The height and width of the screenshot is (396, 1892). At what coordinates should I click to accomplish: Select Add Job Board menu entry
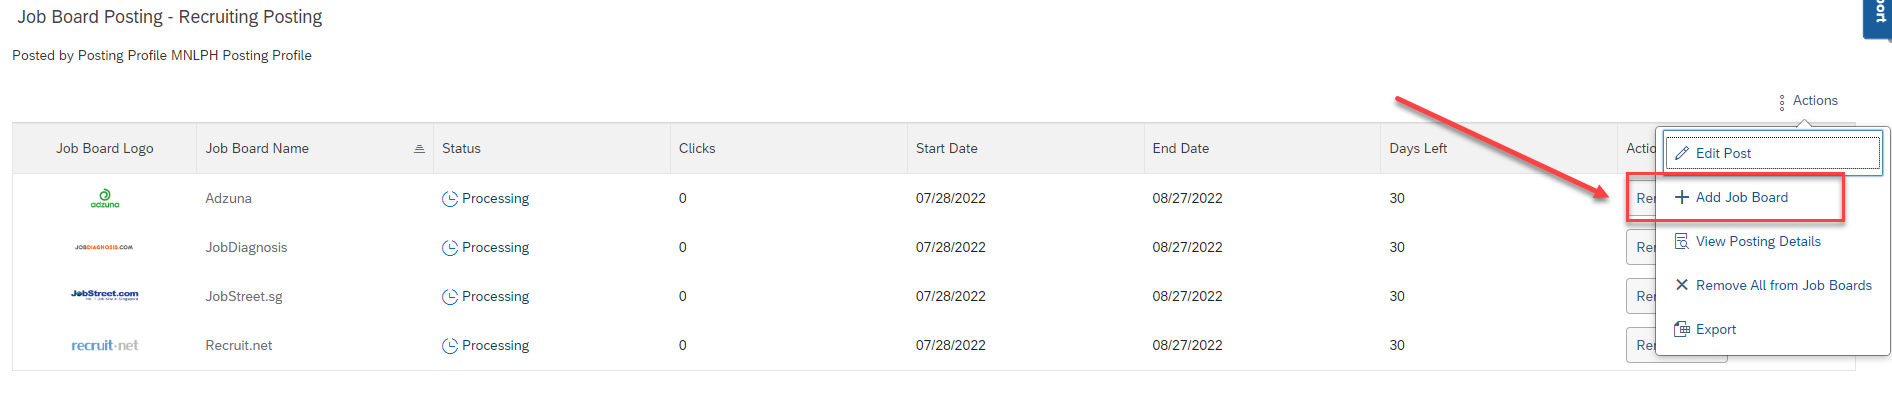pyautogui.click(x=1742, y=197)
